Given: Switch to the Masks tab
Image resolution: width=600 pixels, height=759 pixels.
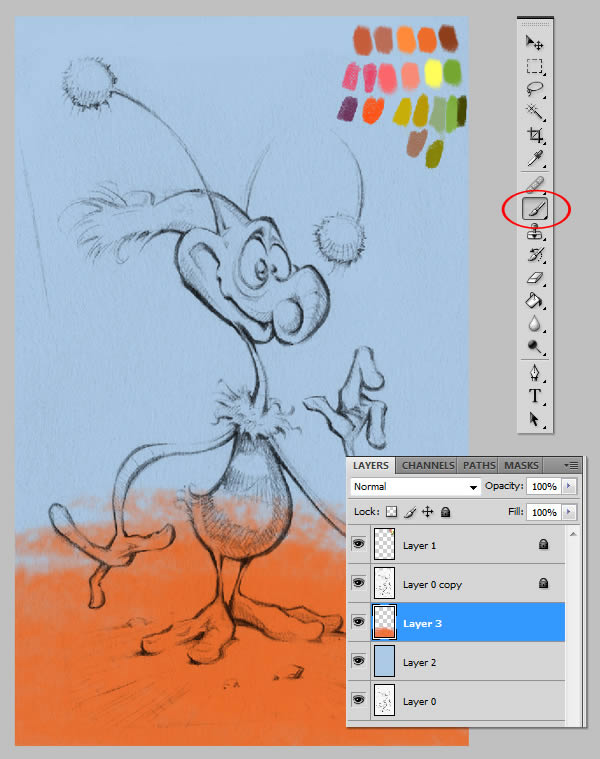Looking at the screenshot, I should (x=521, y=466).
